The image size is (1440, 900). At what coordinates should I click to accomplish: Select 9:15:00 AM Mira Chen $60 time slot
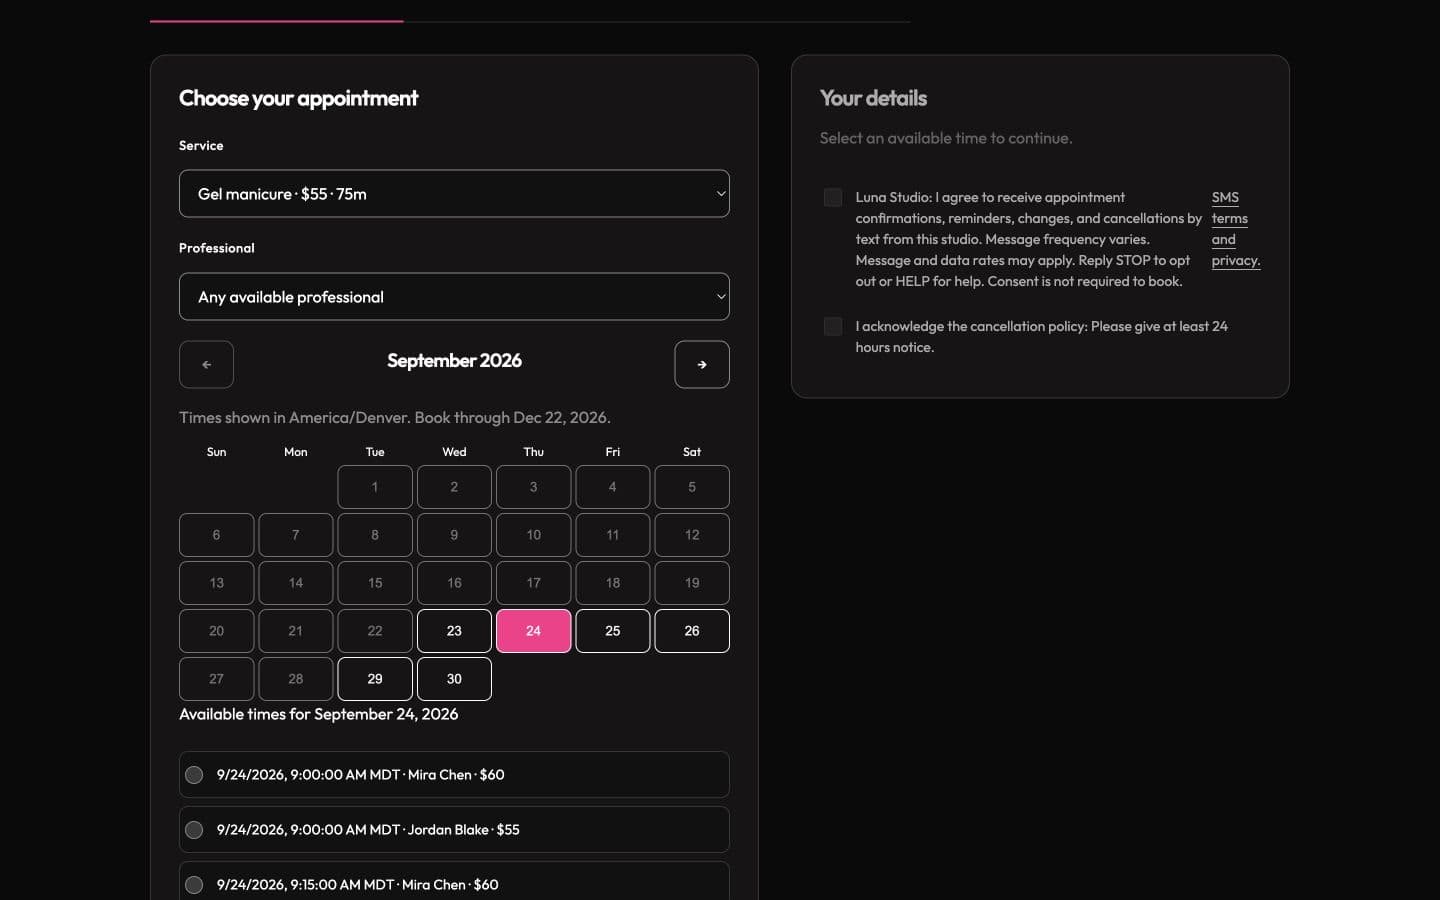[x=454, y=881]
